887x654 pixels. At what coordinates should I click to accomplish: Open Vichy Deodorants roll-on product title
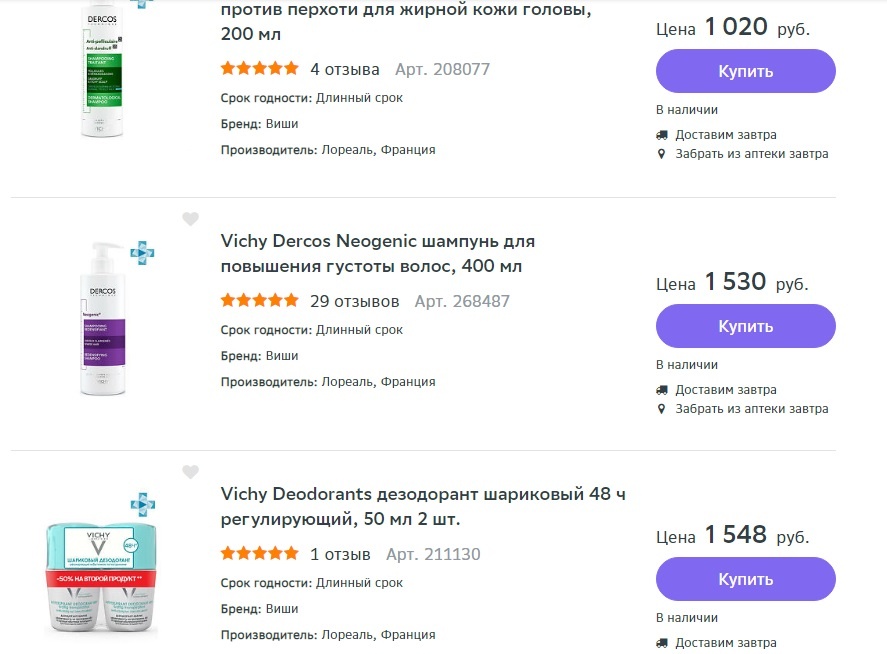pyautogui.click(x=423, y=506)
